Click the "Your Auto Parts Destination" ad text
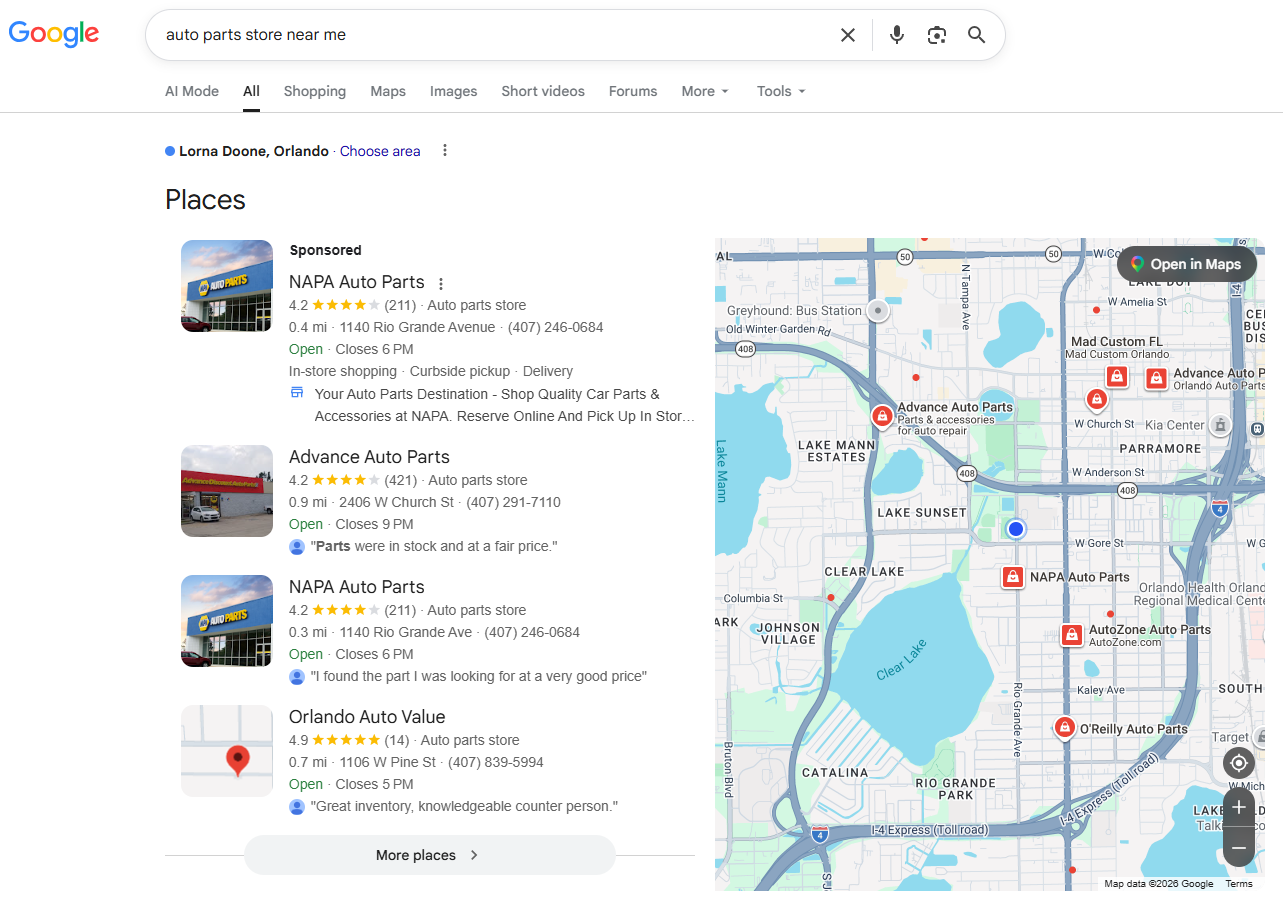1283x917 pixels. point(505,405)
